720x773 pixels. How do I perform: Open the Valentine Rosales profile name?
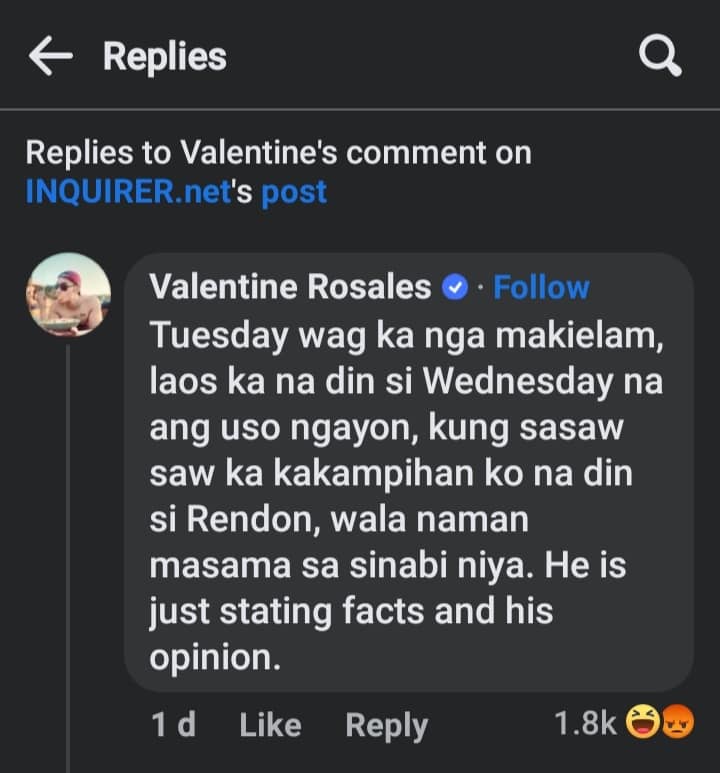click(x=290, y=288)
